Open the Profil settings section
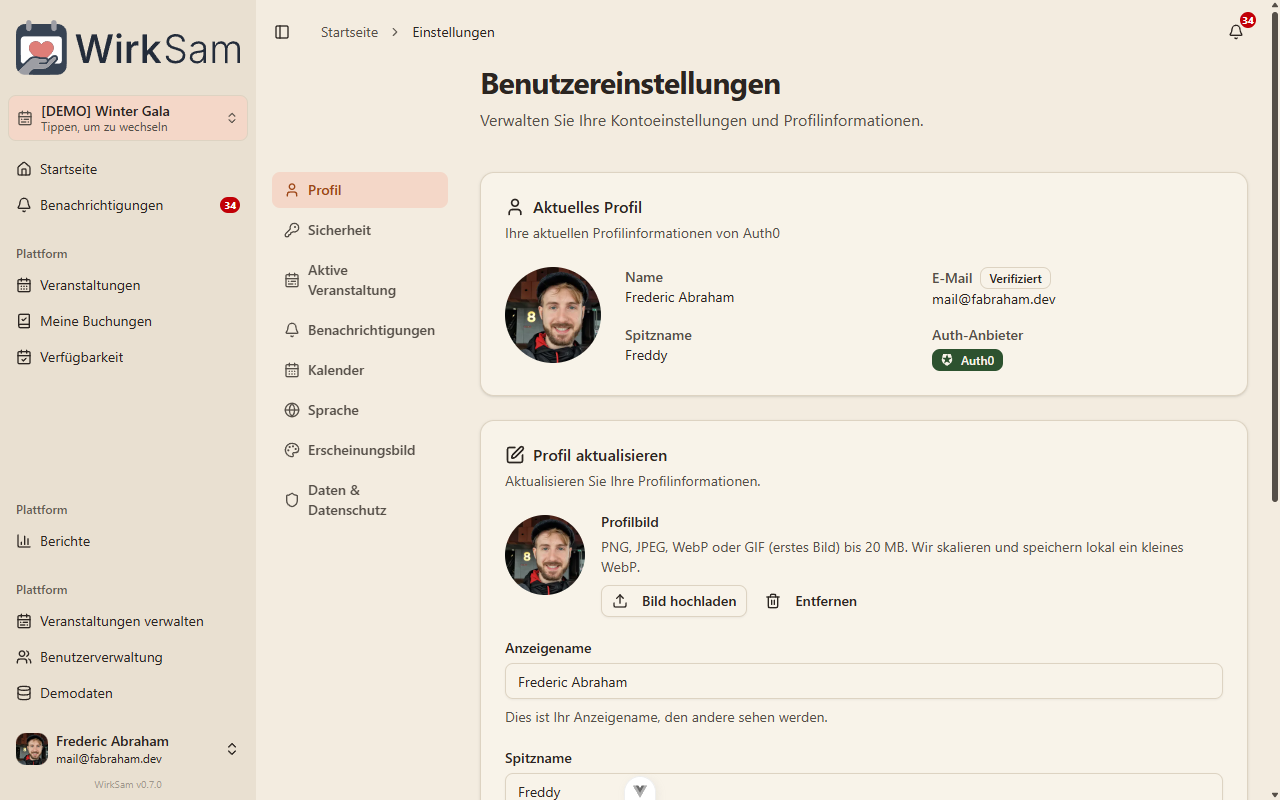Screen dimensions: 1280x800 pyautogui.click(x=360, y=190)
